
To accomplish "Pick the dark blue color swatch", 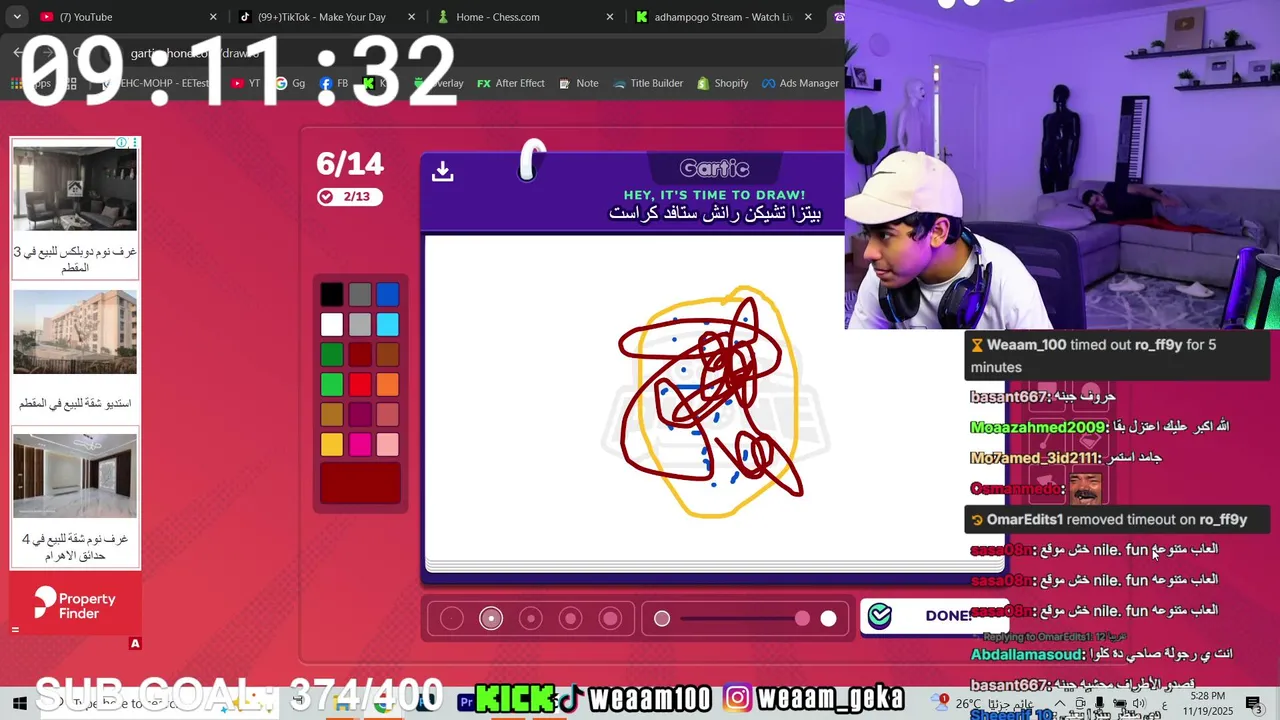I will 388,294.
